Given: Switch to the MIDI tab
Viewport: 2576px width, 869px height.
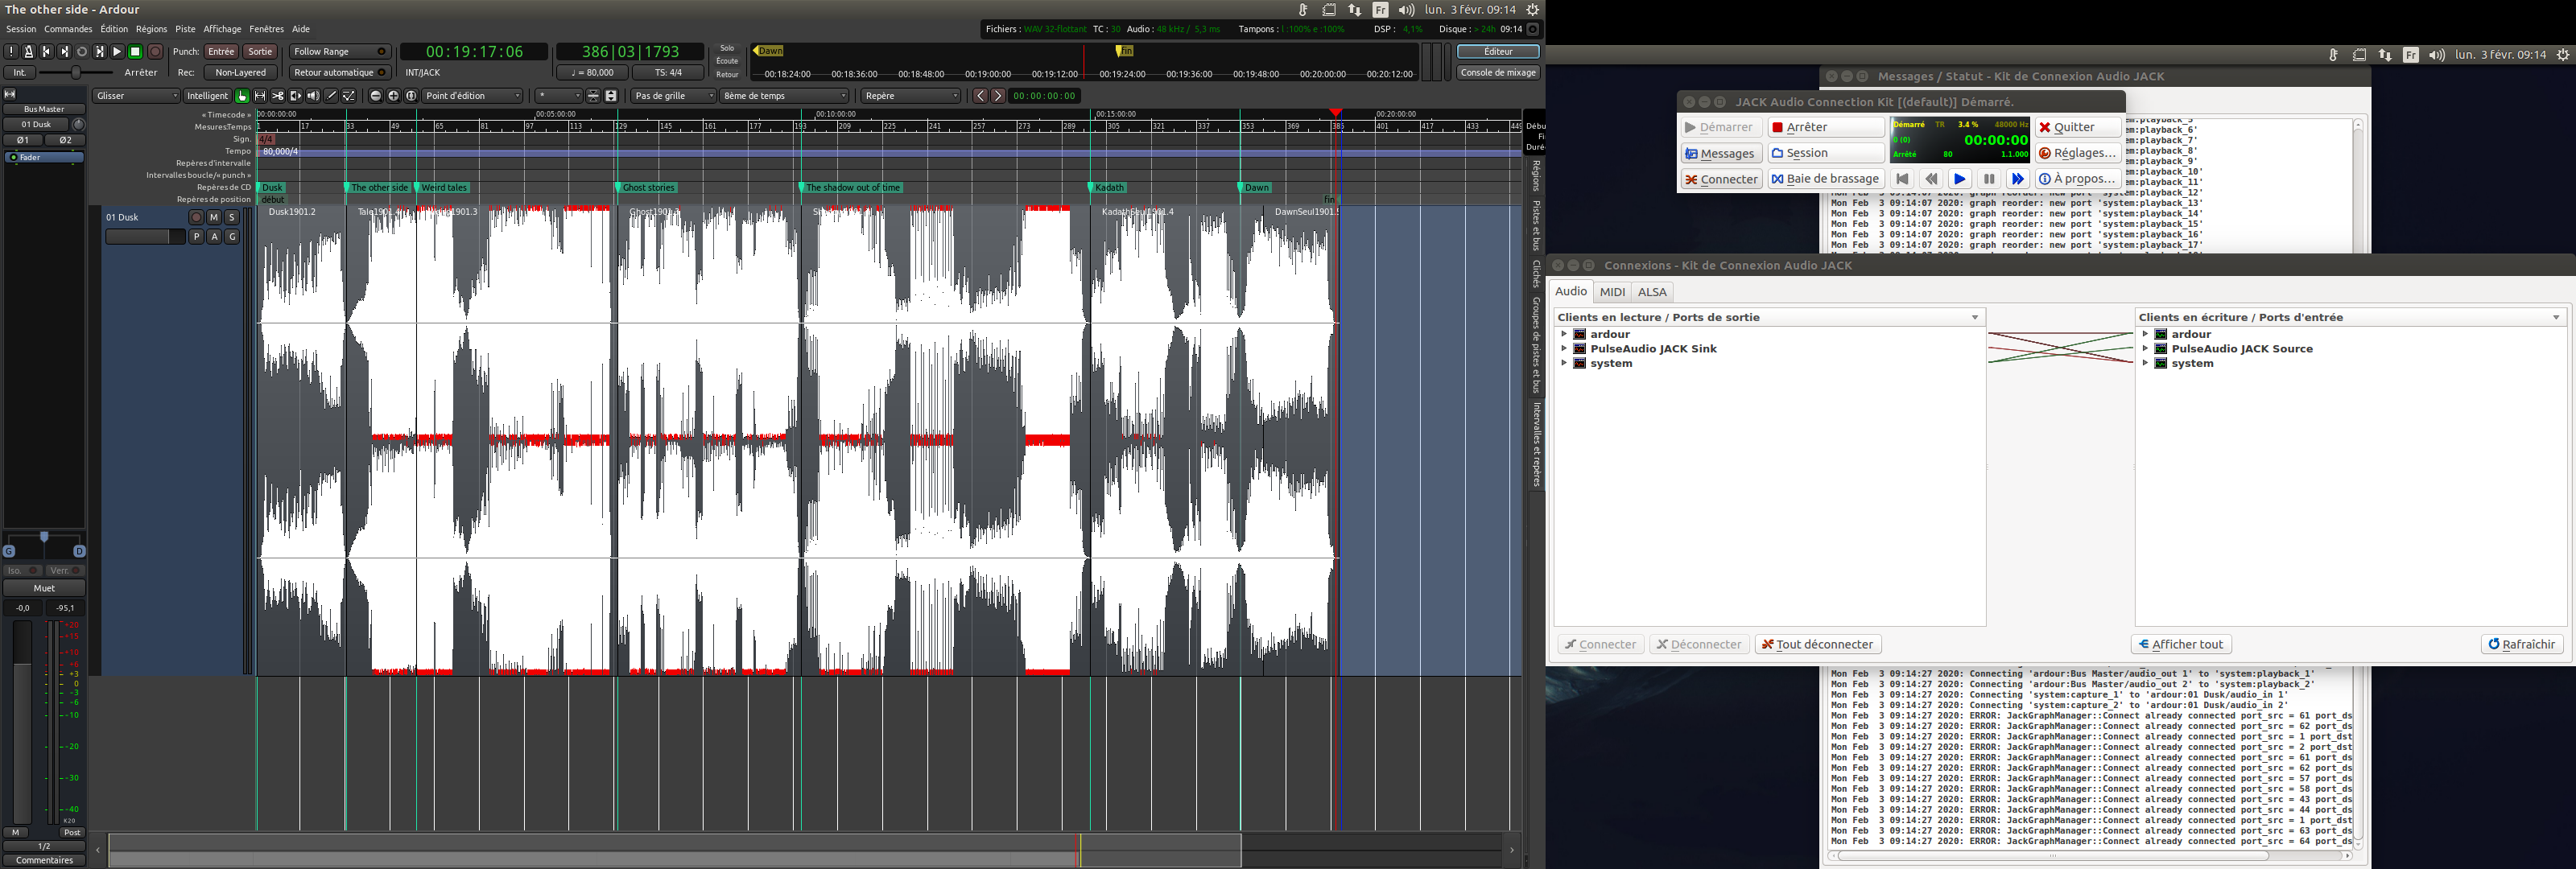Looking at the screenshot, I should pyautogui.click(x=1612, y=292).
